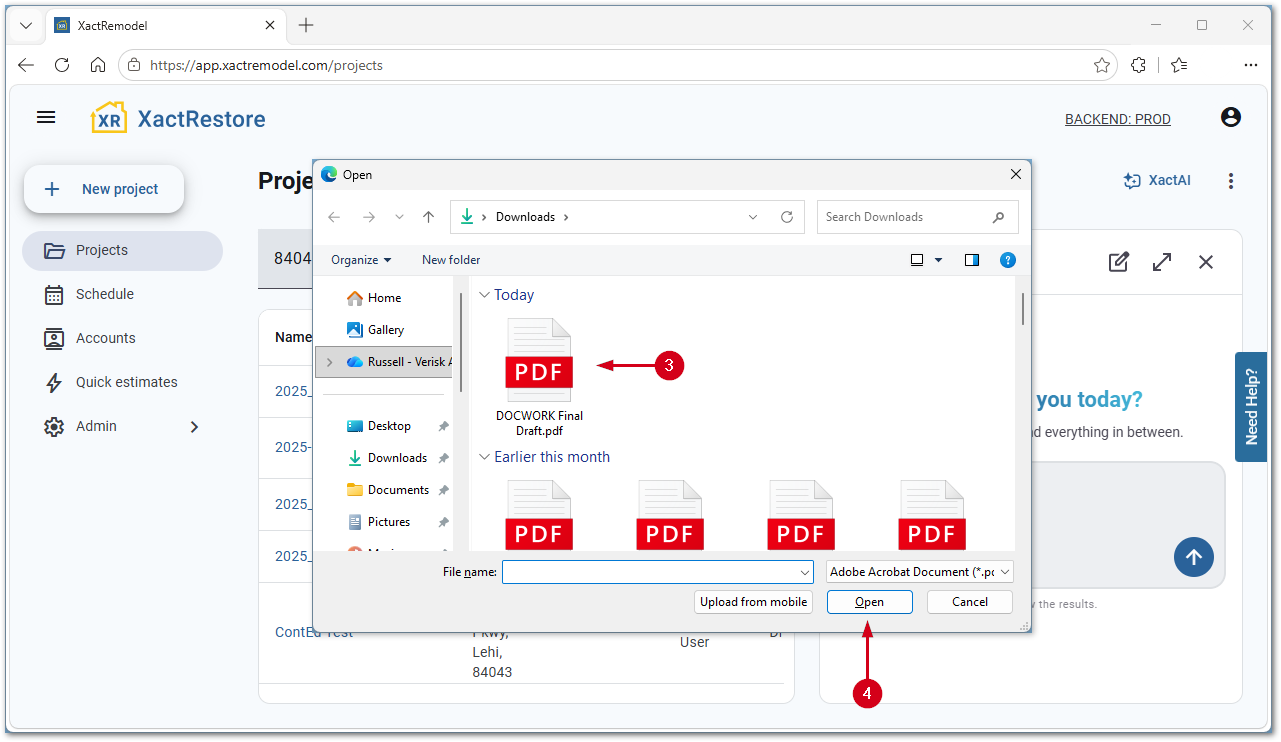This screenshot has height=742, width=1281.
Task: Open the Organize dropdown menu
Action: (361, 260)
